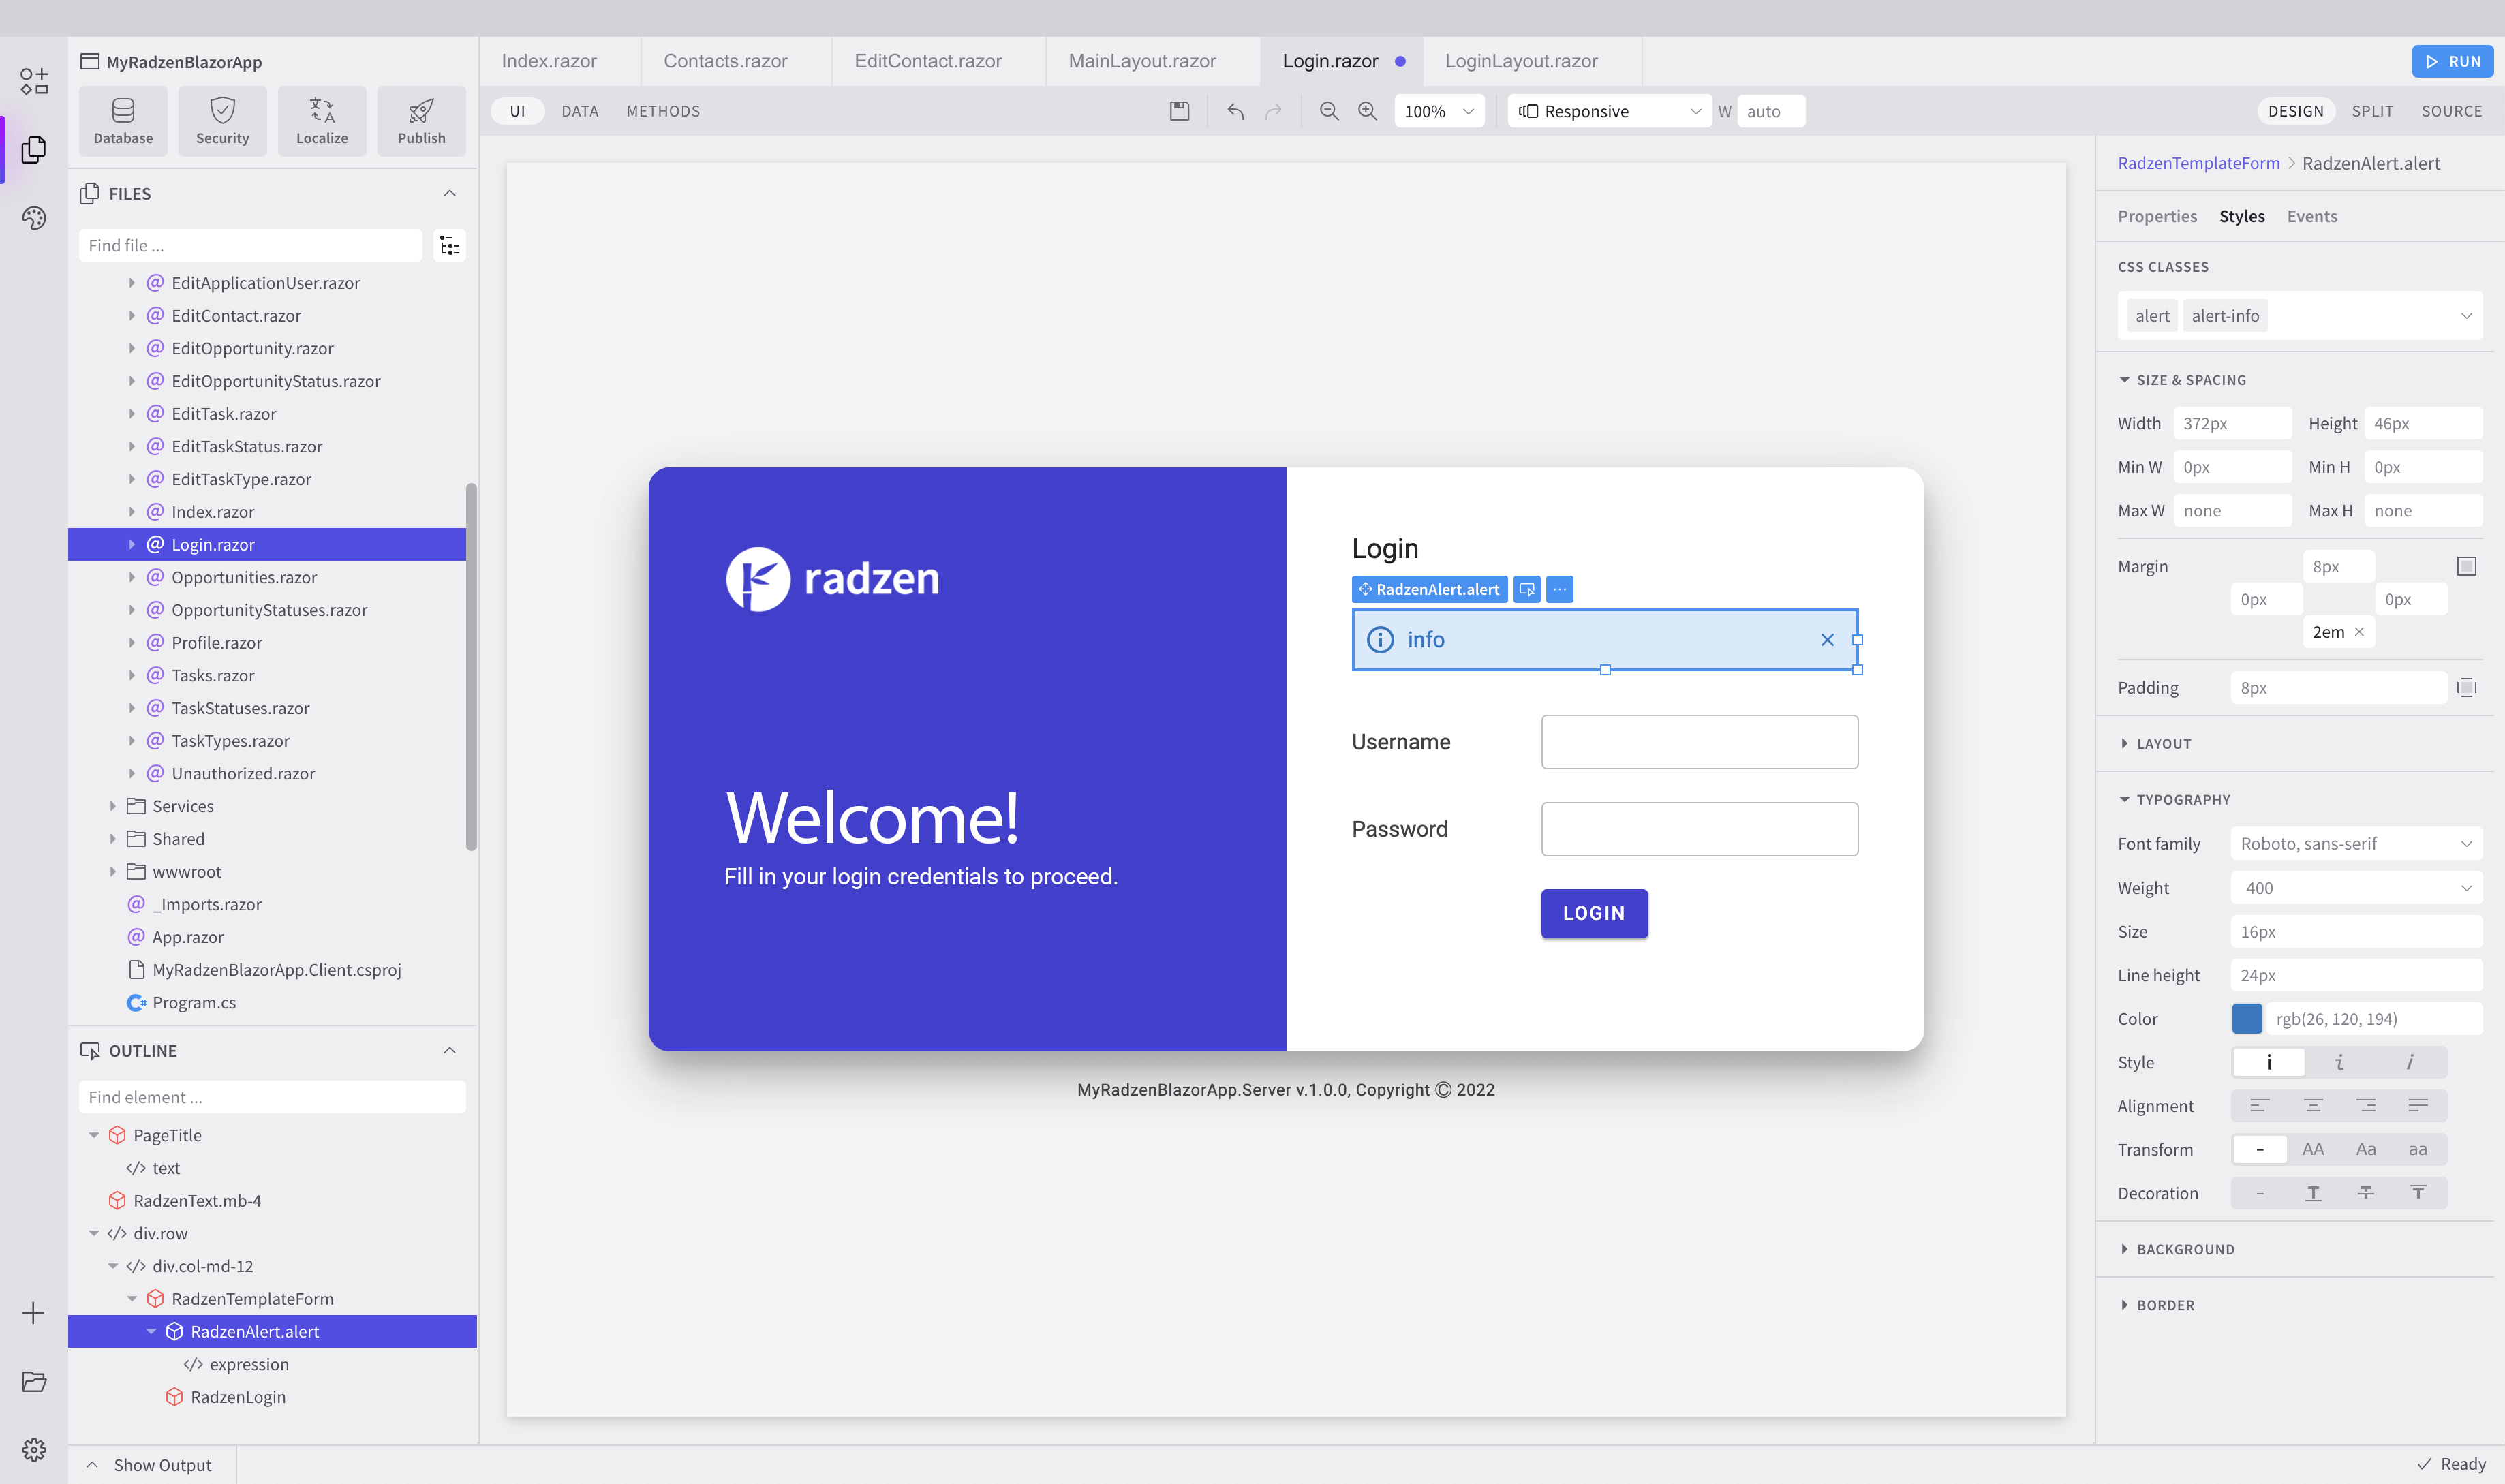Open the Font family dropdown
The width and height of the screenshot is (2505, 1484).
coord(2355,844)
